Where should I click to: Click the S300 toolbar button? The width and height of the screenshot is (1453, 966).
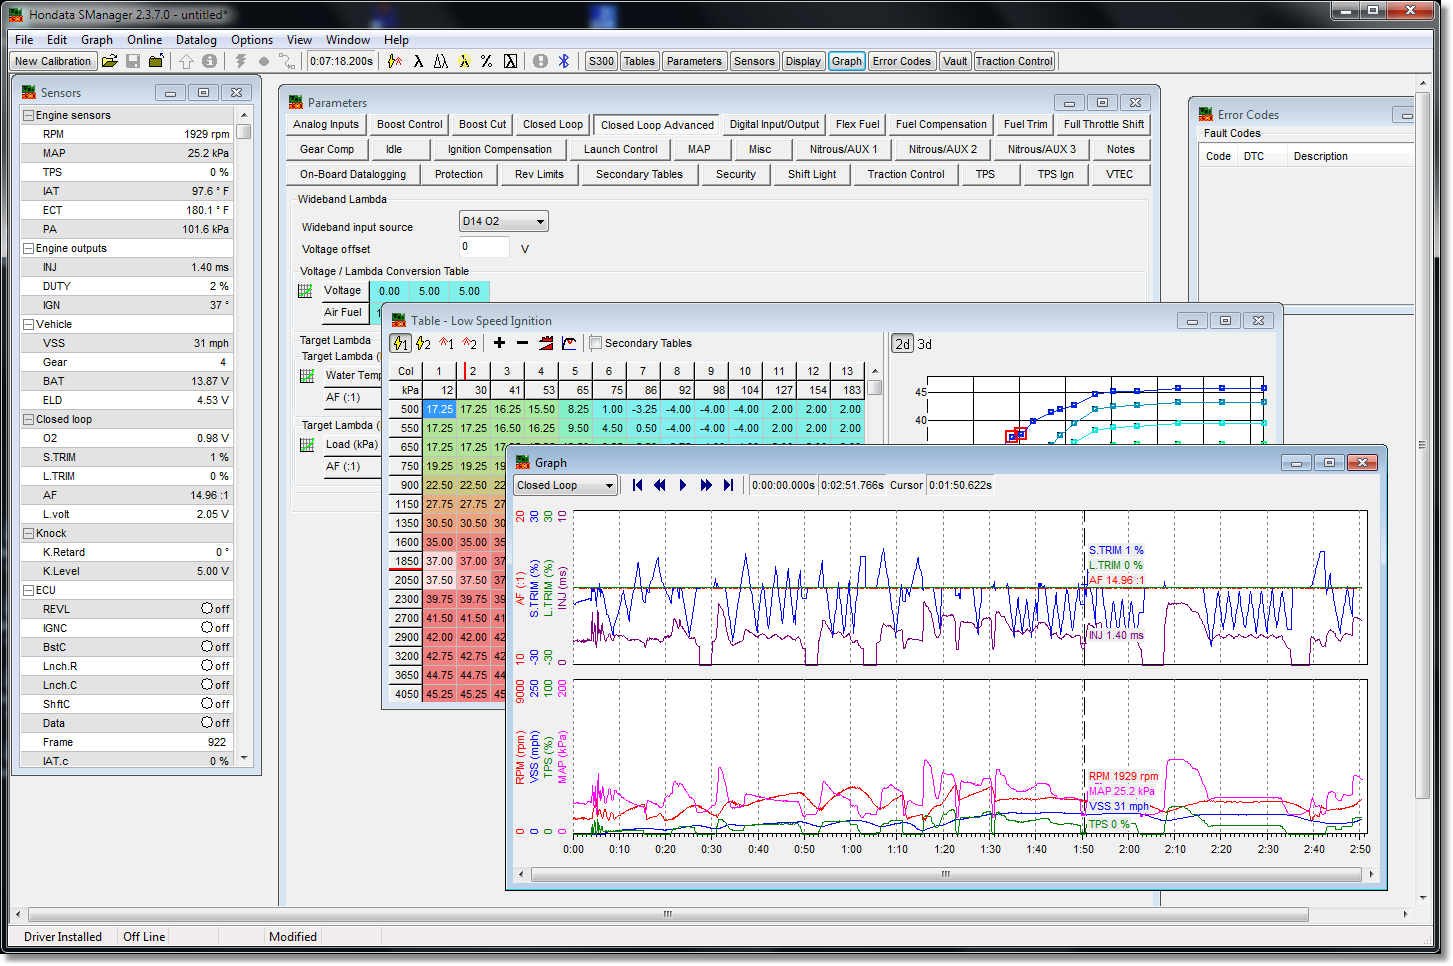pyautogui.click(x=601, y=61)
